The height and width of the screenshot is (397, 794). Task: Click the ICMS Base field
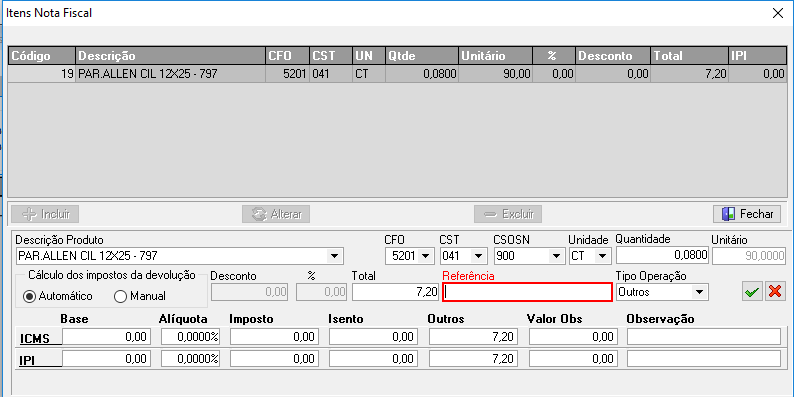point(107,337)
